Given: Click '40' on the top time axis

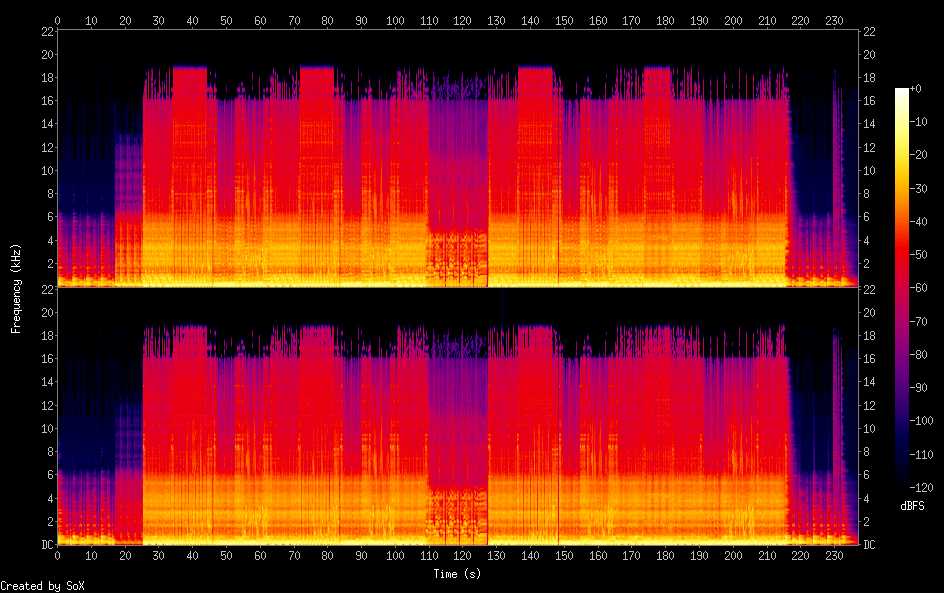Looking at the screenshot, I should pos(192,20).
